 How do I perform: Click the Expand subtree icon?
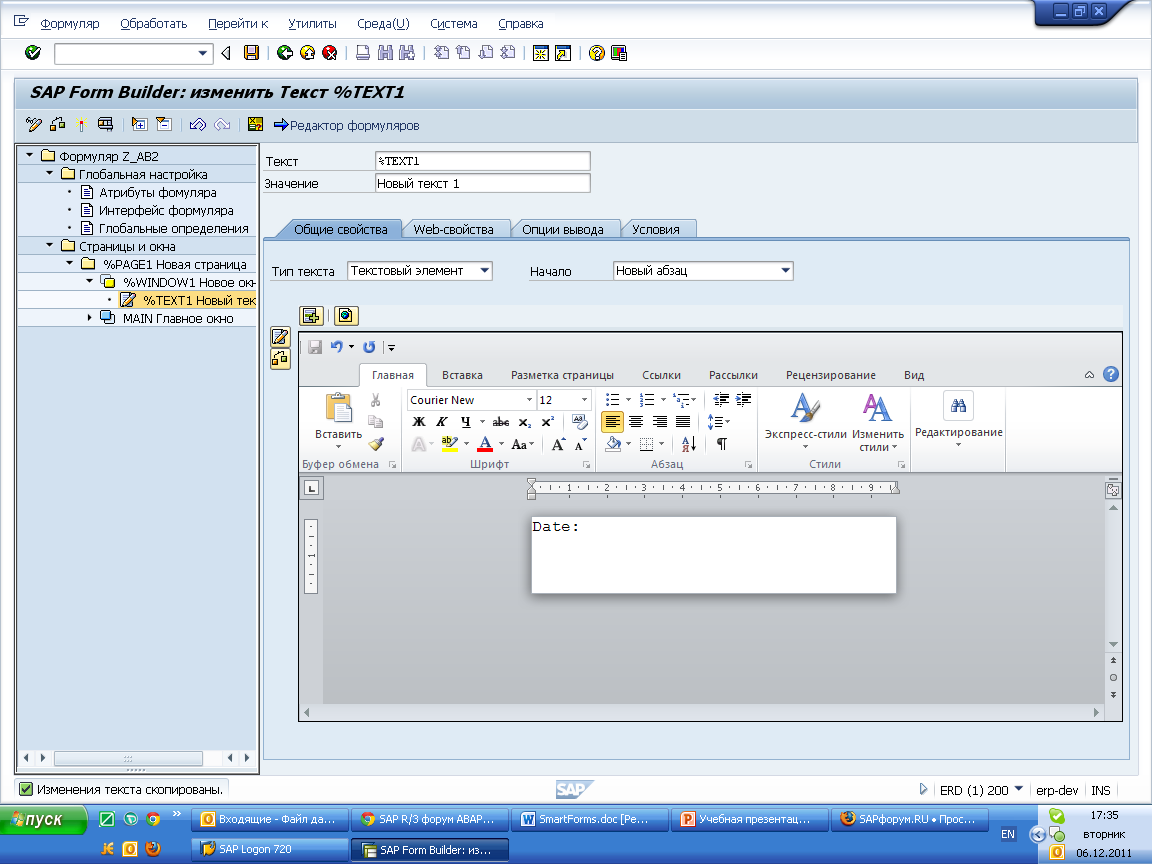tap(139, 124)
